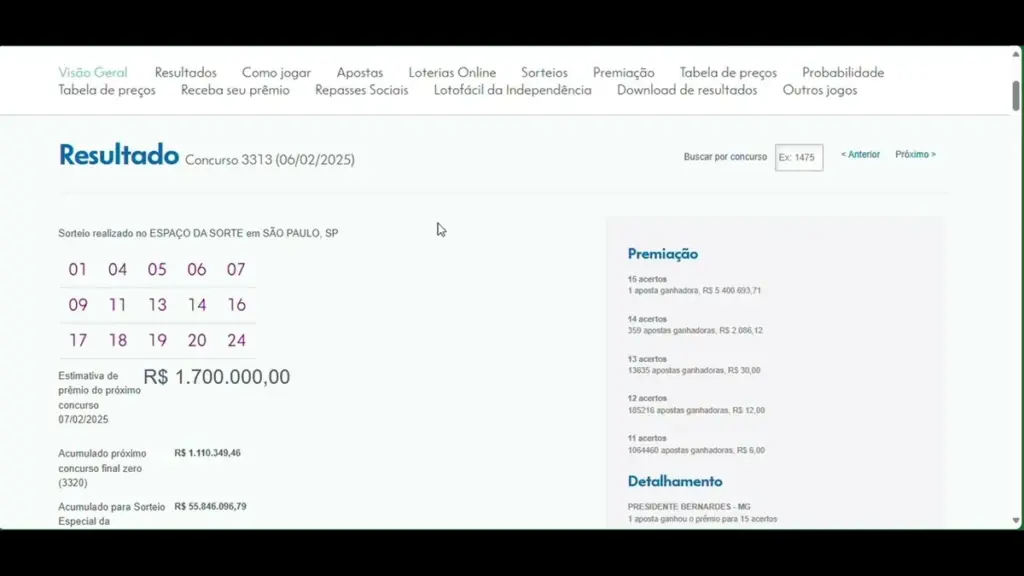Open the Premiação navigation link
This screenshot has width=1024, height=576.
pyautogui.click(x=624, y=72)
